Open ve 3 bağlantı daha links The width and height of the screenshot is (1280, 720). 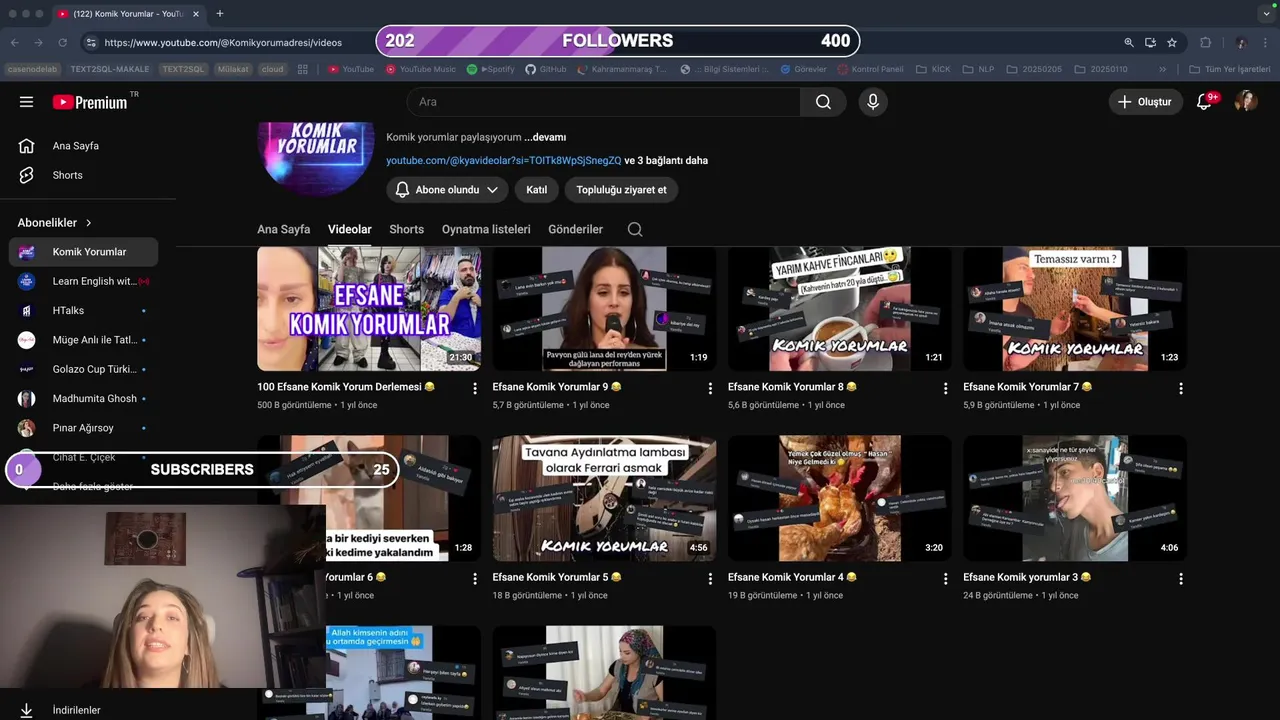pyautogui.click(x=666, y=160)
